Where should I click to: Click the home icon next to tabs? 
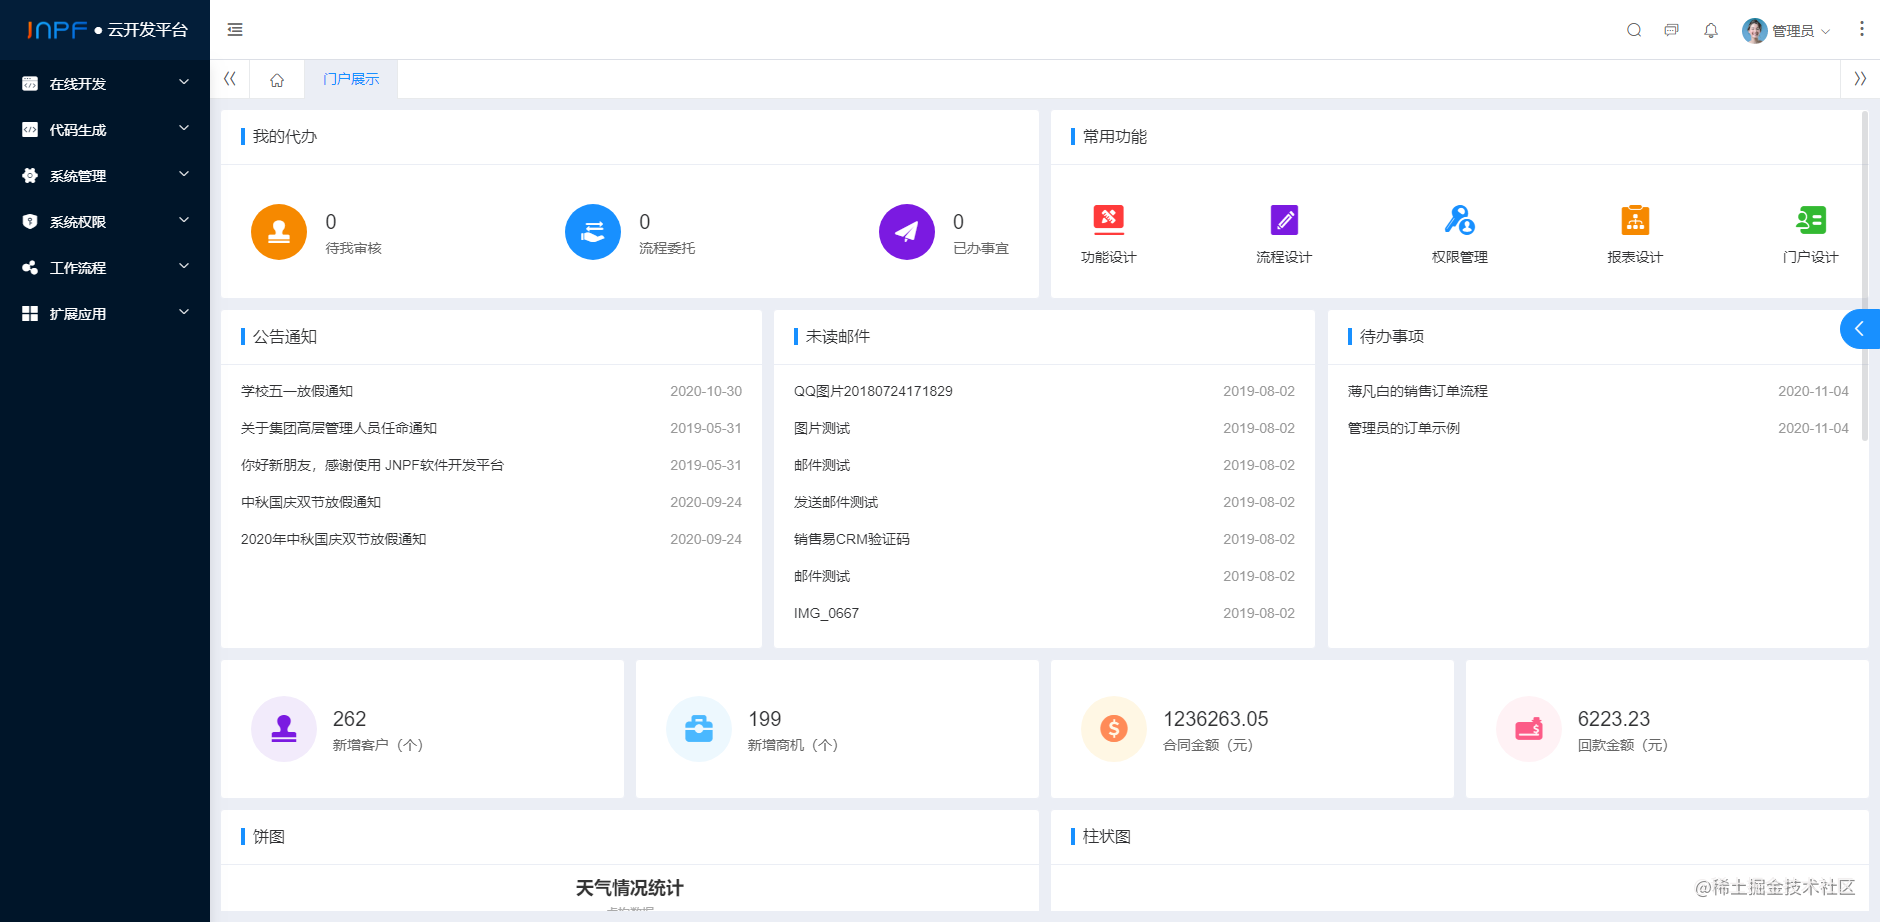click(277, 79)
